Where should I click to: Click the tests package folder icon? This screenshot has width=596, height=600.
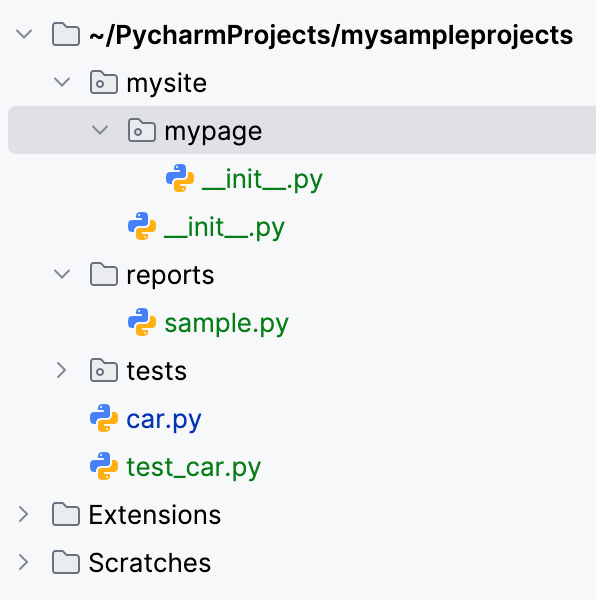tap(104, 370)
